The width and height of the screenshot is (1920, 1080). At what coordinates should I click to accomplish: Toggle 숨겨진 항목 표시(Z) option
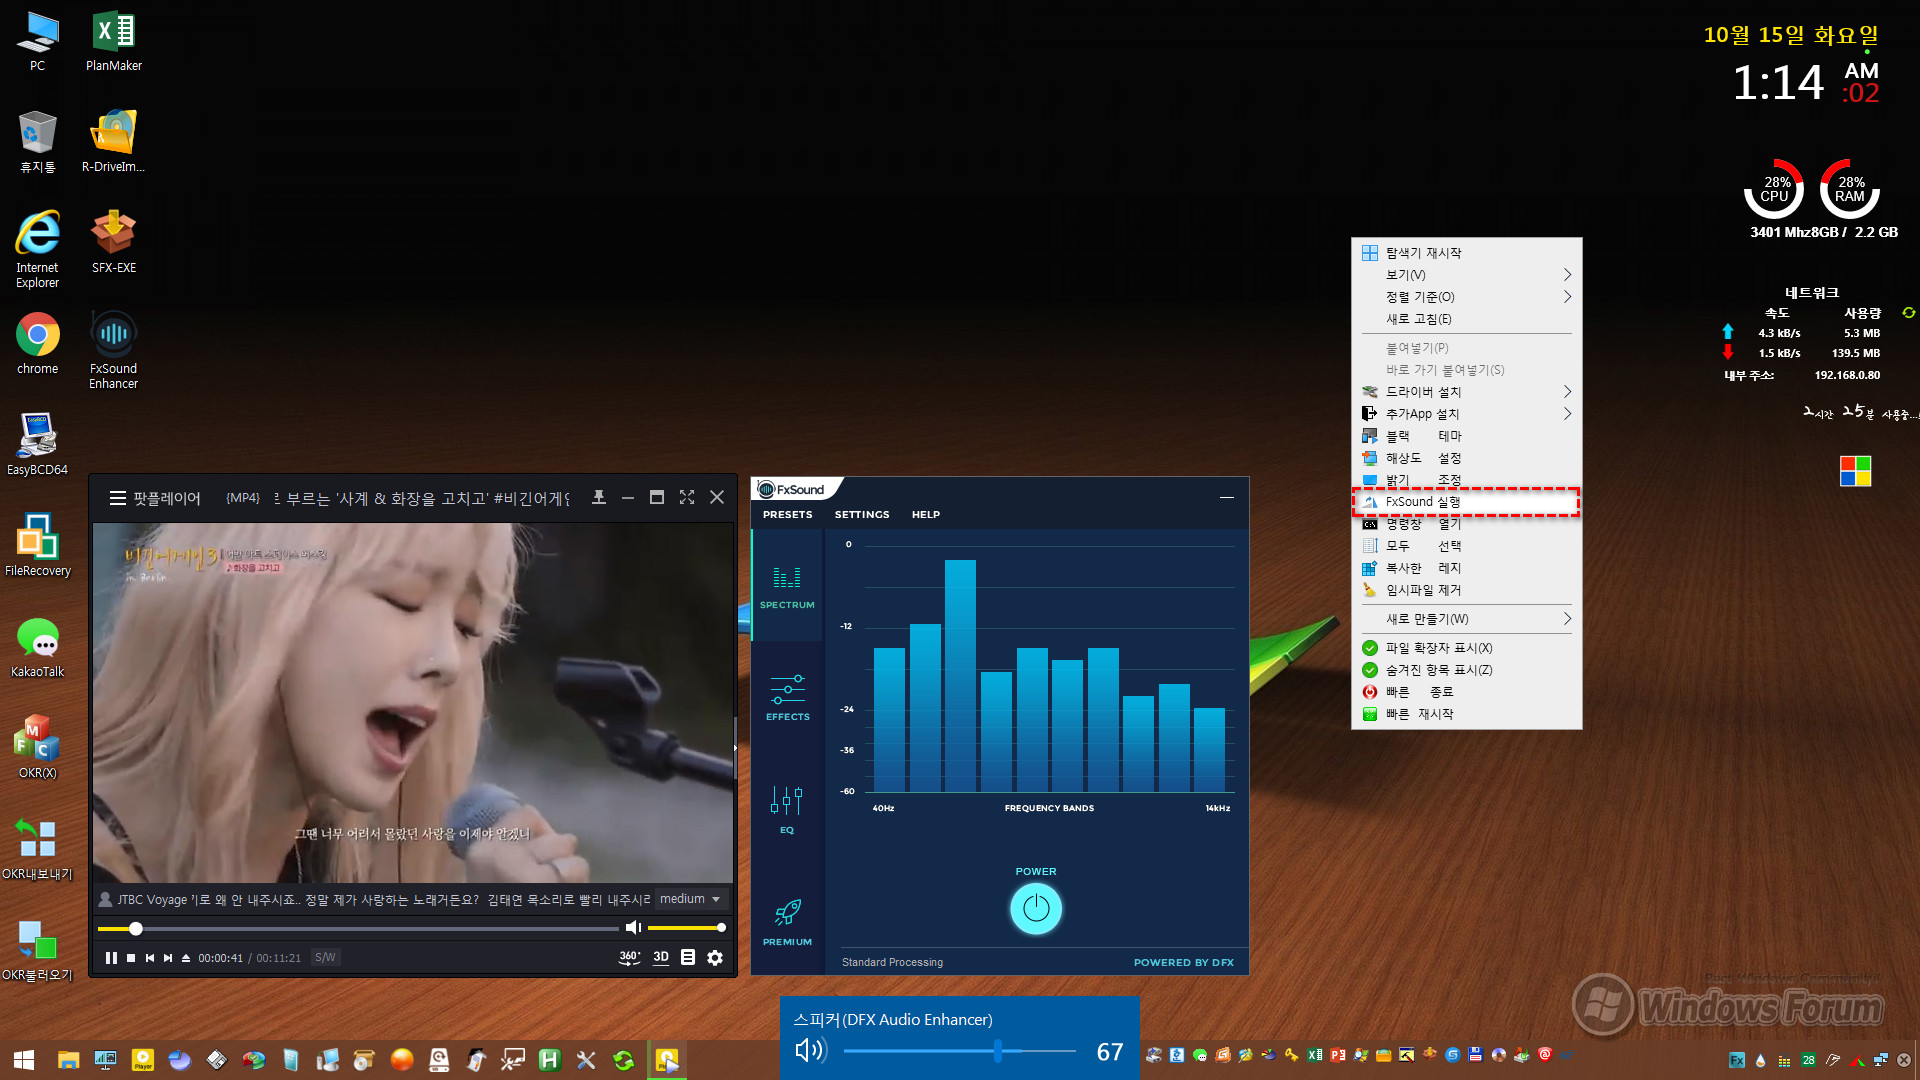coord(1466,670)
